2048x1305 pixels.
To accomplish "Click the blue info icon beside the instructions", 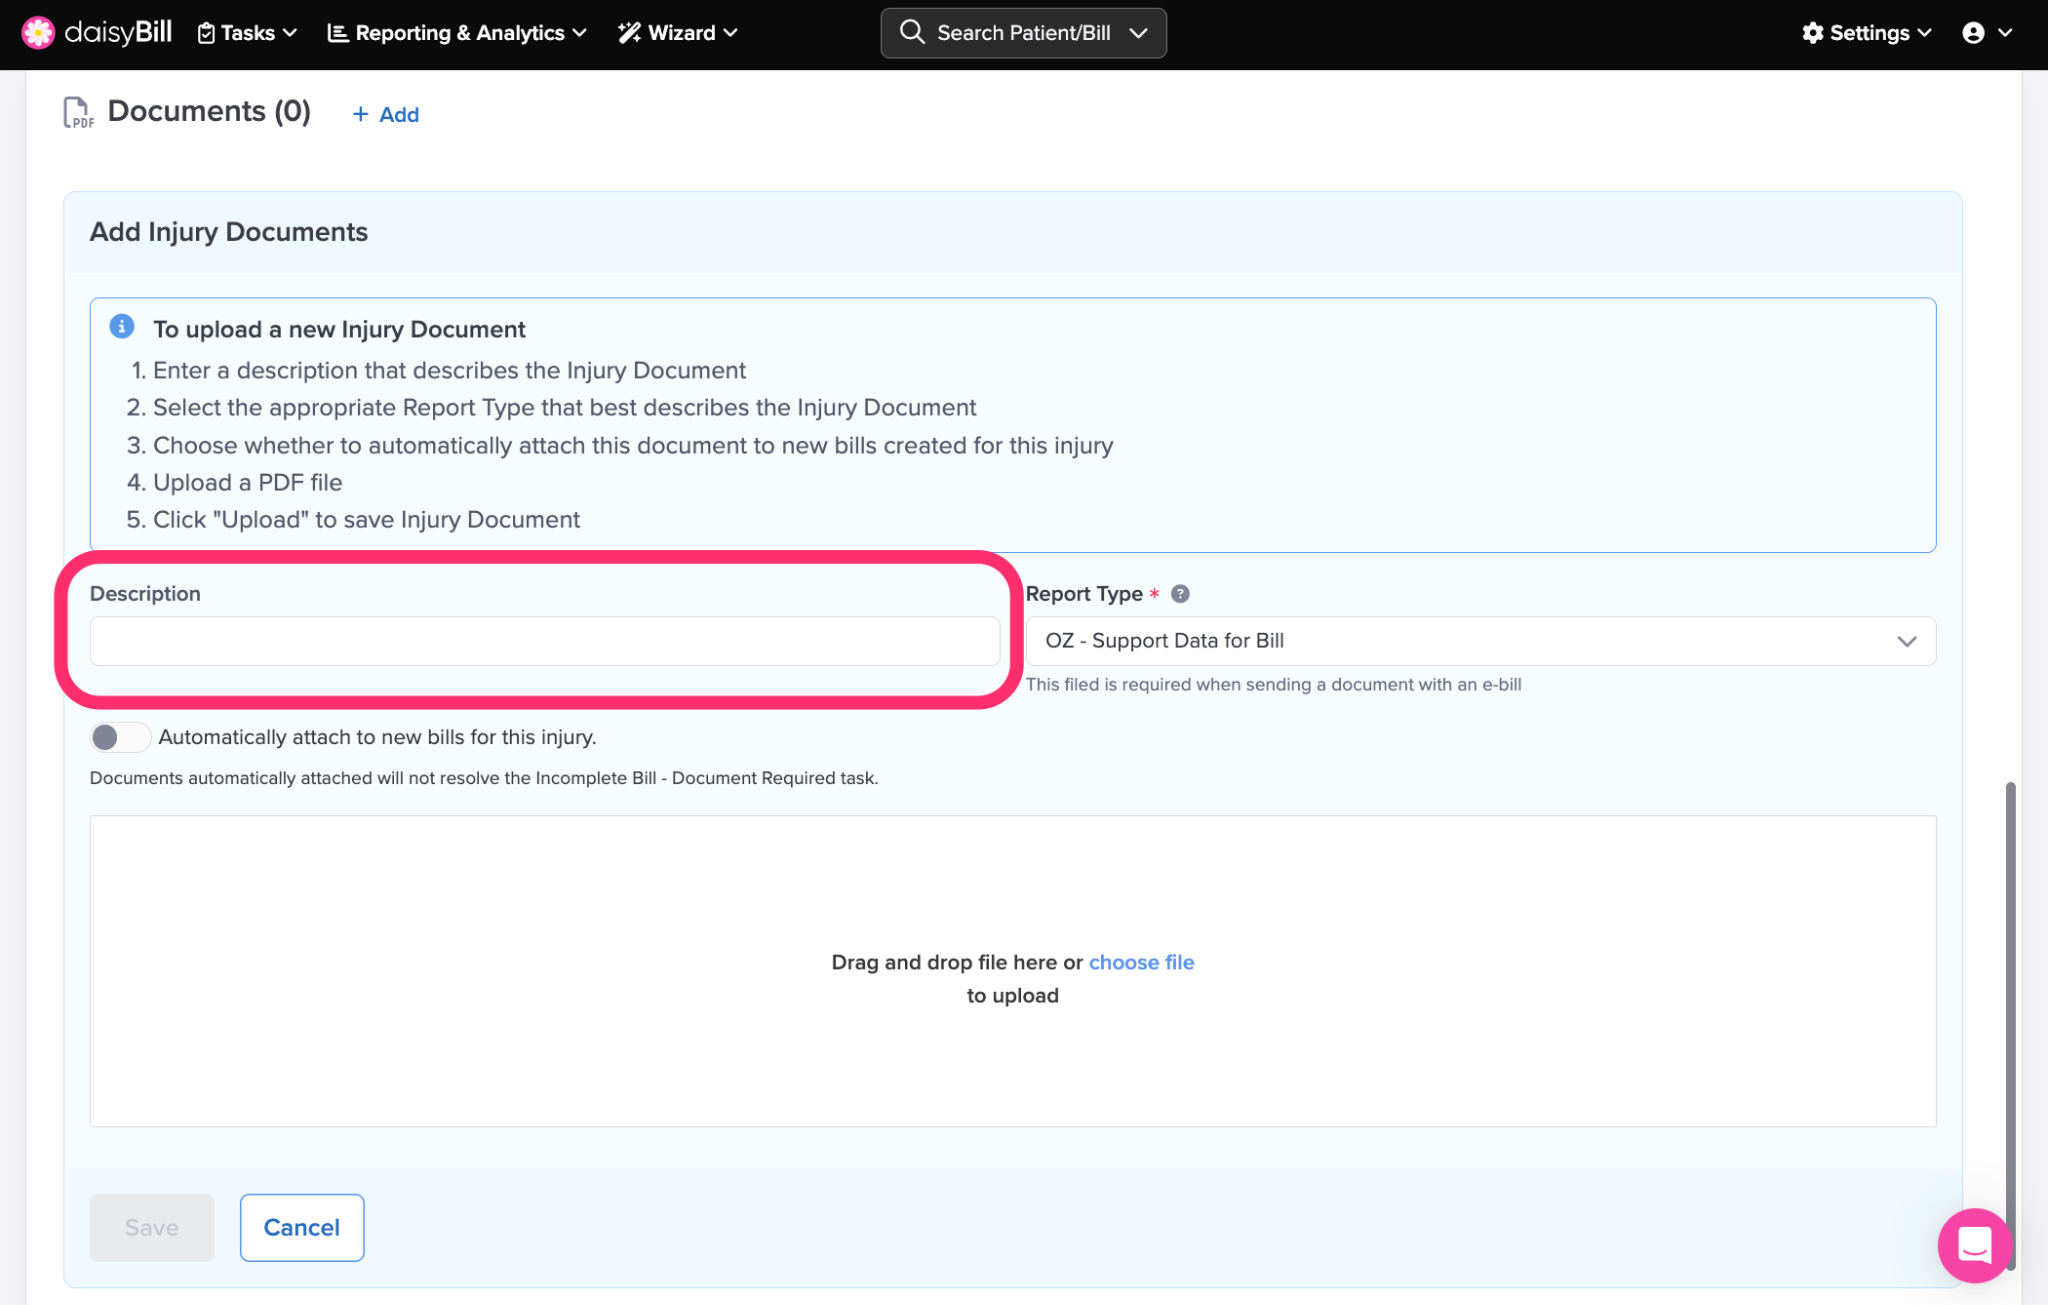I will pyautogui.click(x=122, y=327).
